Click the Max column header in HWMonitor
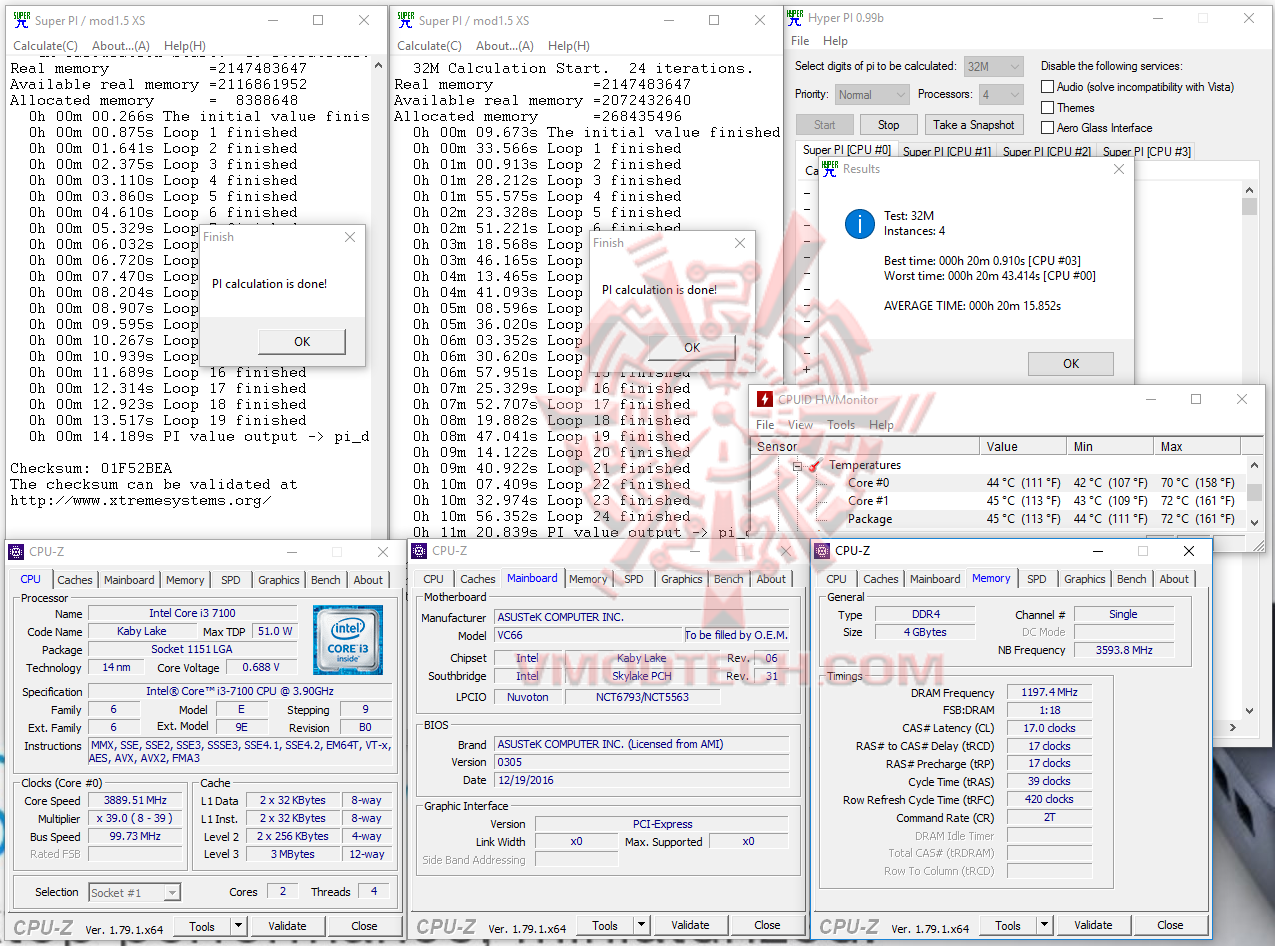 [1197, 446]
